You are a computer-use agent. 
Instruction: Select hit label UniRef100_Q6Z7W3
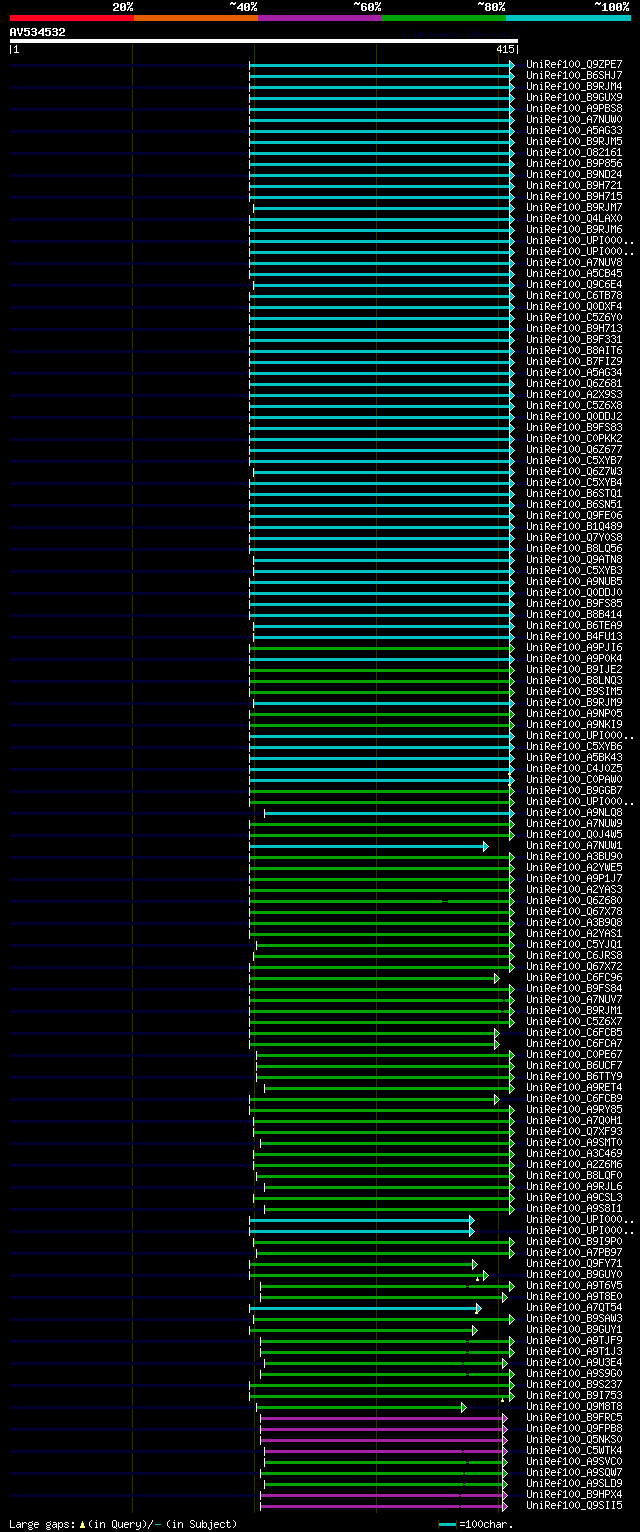click(574, 471)
